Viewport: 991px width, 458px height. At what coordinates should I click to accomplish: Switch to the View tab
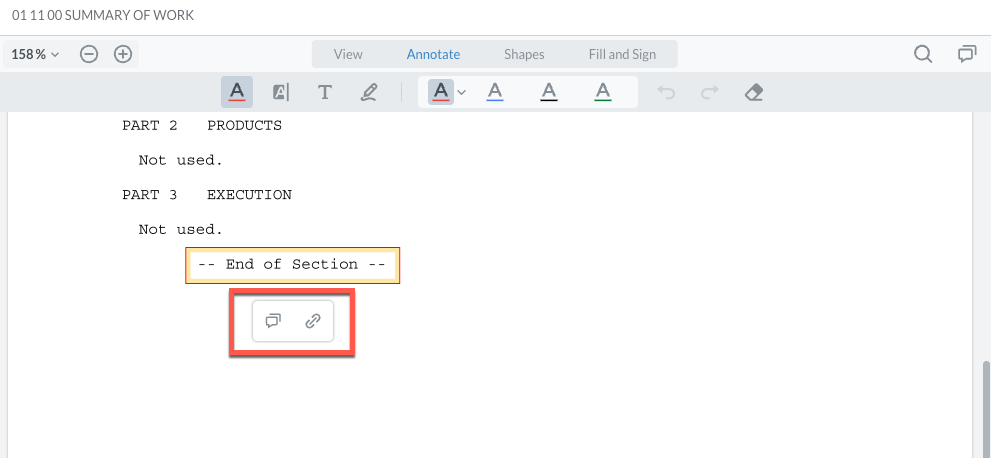pyautogui.click(x=348, y=54)
